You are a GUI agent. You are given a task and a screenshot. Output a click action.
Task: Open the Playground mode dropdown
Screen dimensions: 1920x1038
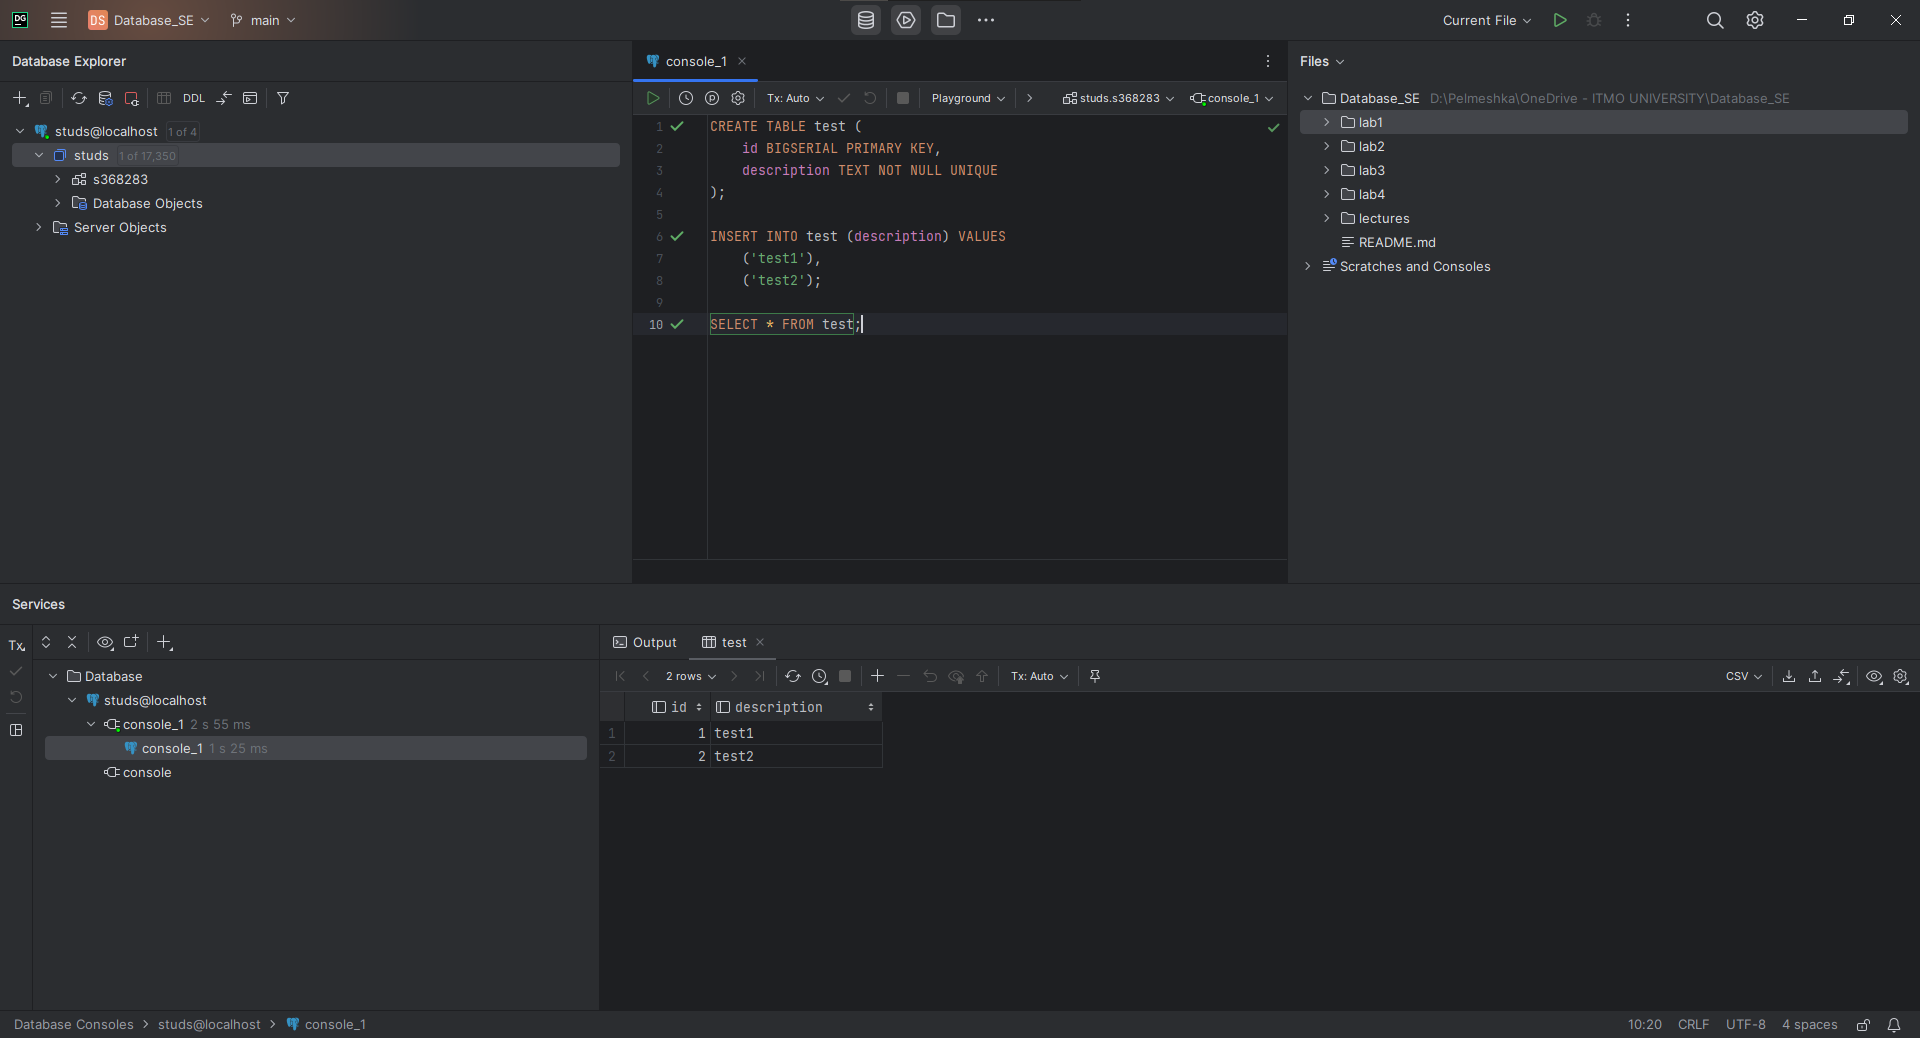pyautogui.click(x=968, y=98)
